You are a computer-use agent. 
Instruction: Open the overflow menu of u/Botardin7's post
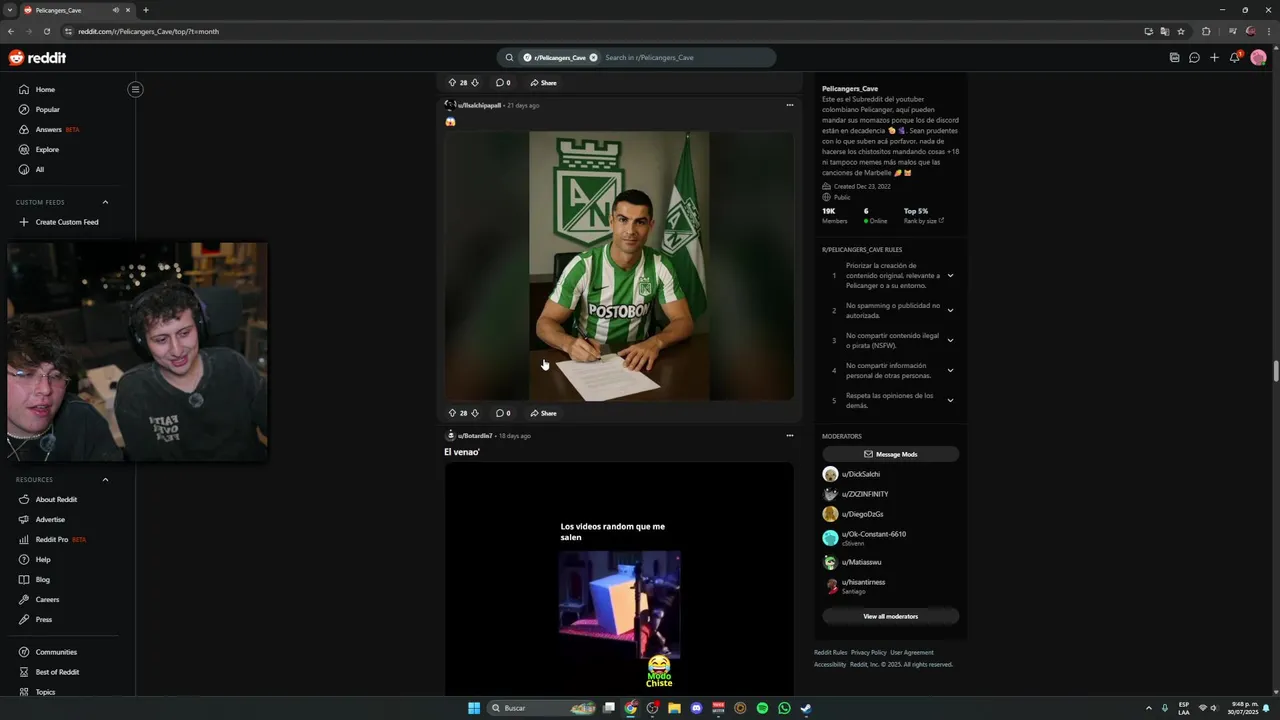coord(789,436)
